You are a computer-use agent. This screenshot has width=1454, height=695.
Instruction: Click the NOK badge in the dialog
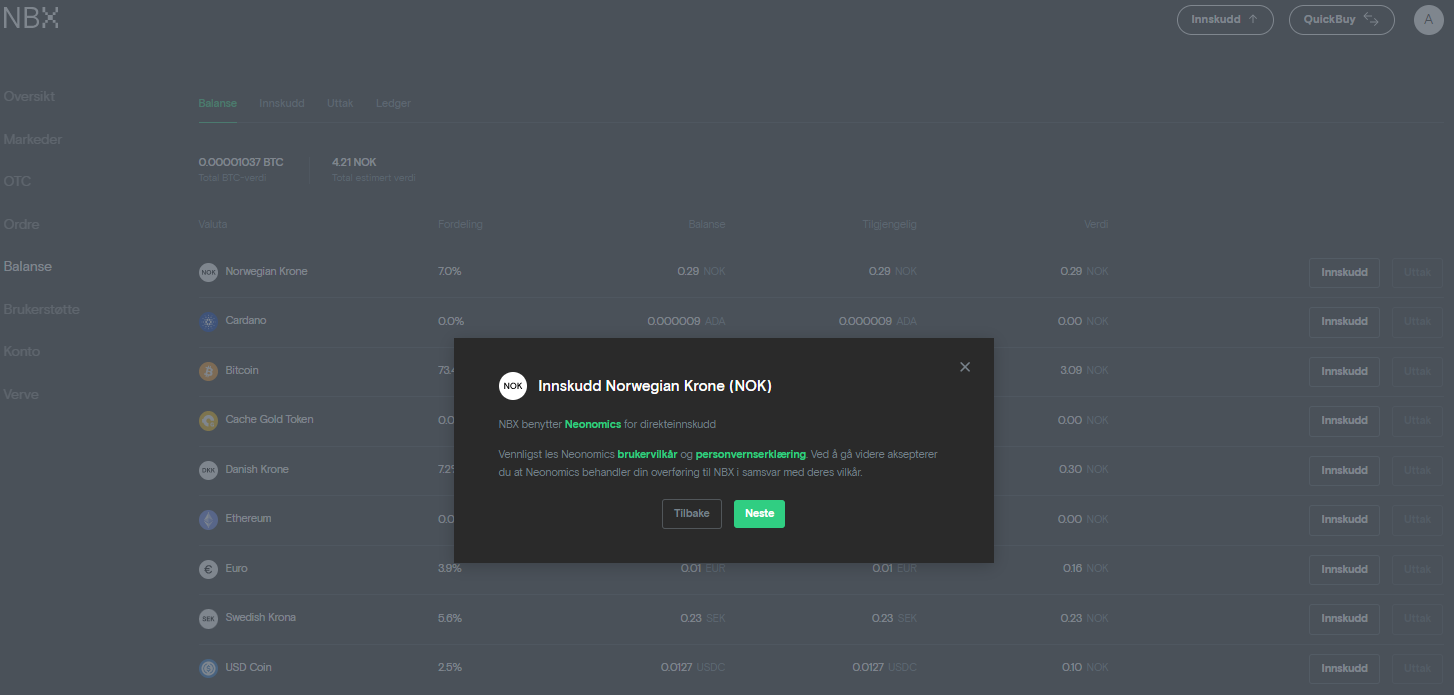pos(513,386)
